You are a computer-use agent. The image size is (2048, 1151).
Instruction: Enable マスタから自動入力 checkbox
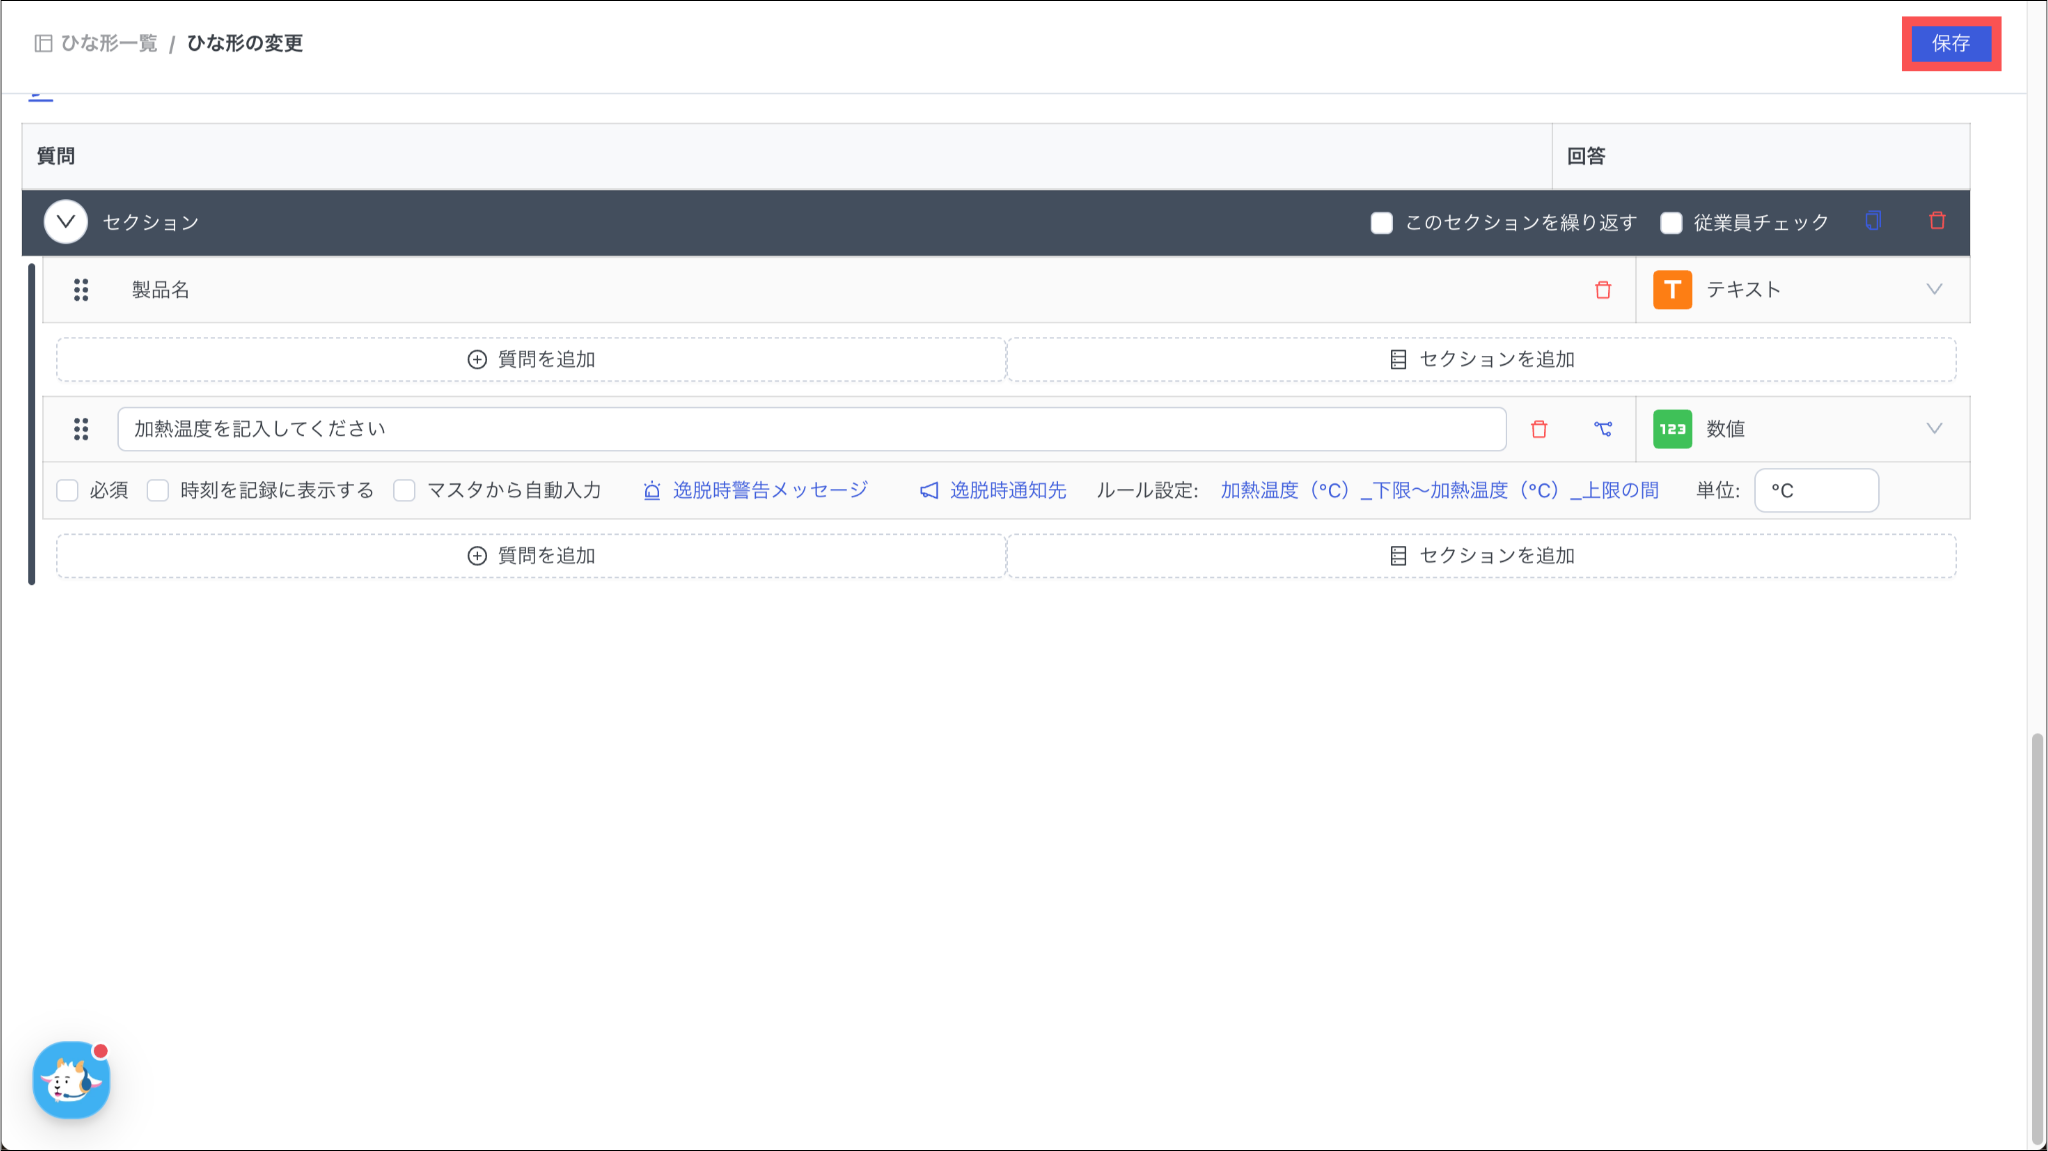coord(404,490)
